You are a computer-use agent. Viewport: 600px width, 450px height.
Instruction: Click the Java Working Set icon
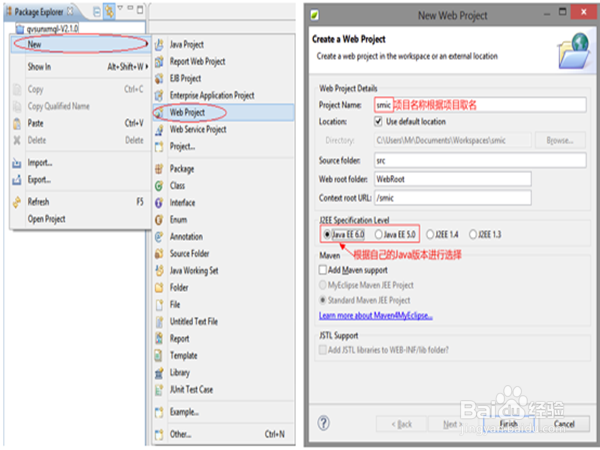tap(159, 271)
